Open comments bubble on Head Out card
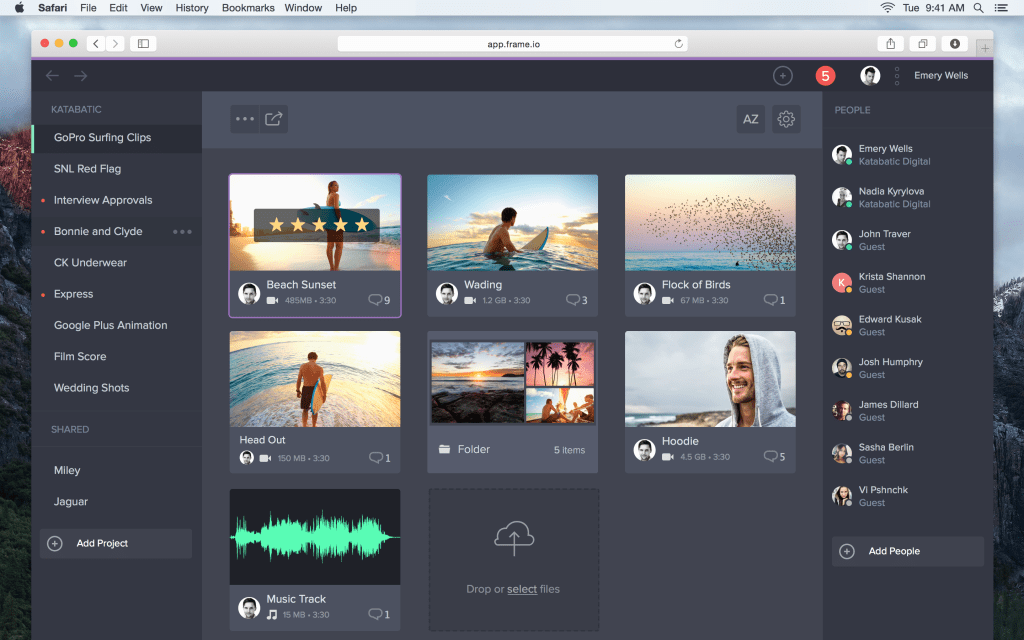The height and width of the screenshot is (640, 1024). pos(379,458)
